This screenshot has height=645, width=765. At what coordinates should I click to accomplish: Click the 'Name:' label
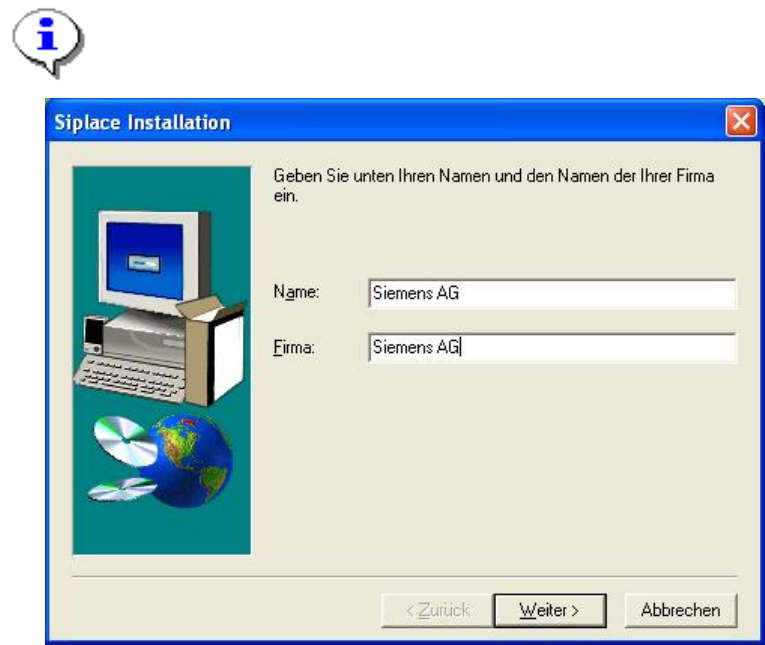pyautogui.click(x=296, y=292)
